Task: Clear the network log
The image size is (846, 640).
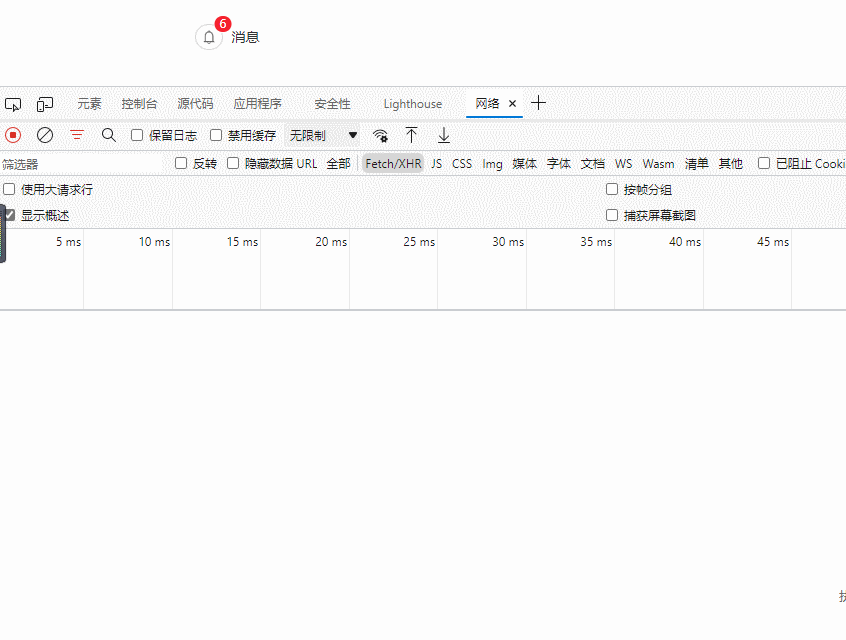Action: pyautogui.click(x=45, y=135)
